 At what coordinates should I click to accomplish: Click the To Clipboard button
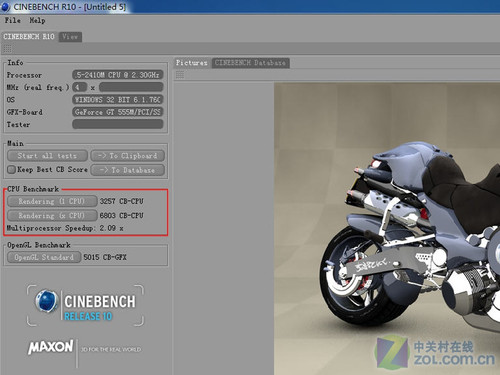[x=128, y=156]
